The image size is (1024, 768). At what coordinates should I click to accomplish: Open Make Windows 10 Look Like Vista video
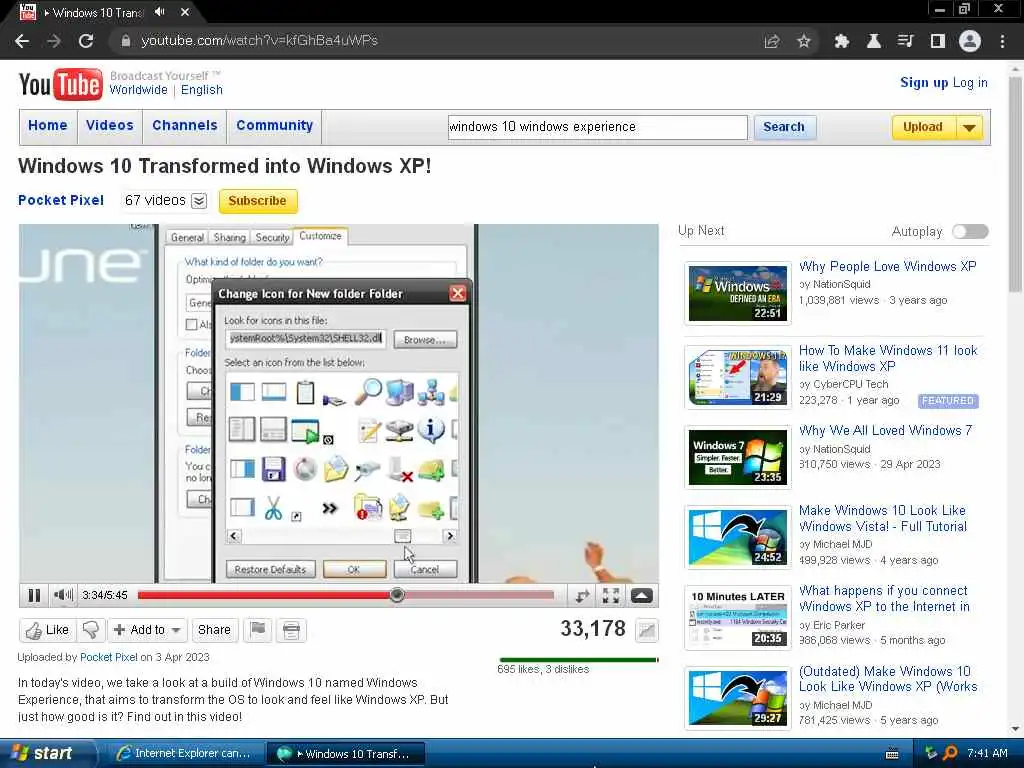[882, 519]
